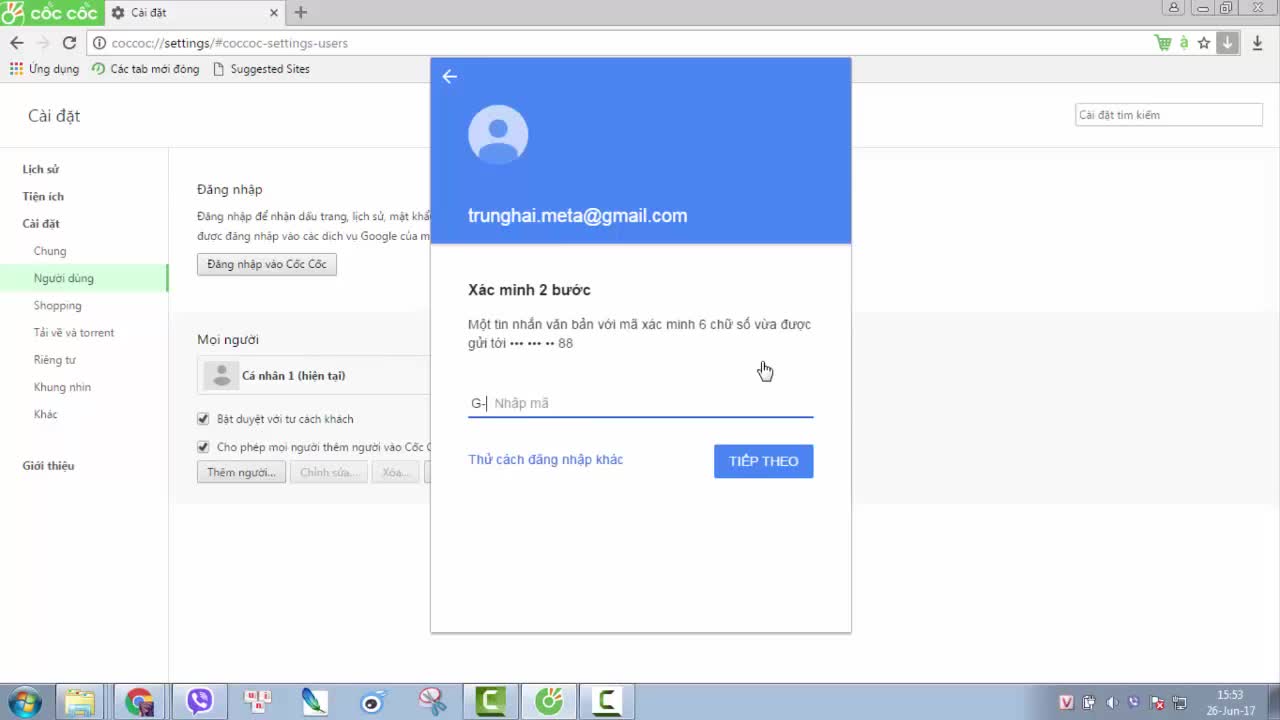Switch to Cốc Cốc browser taskbar icon
The width and height of the screenshot is (1280, 720).
click(549, 702)
